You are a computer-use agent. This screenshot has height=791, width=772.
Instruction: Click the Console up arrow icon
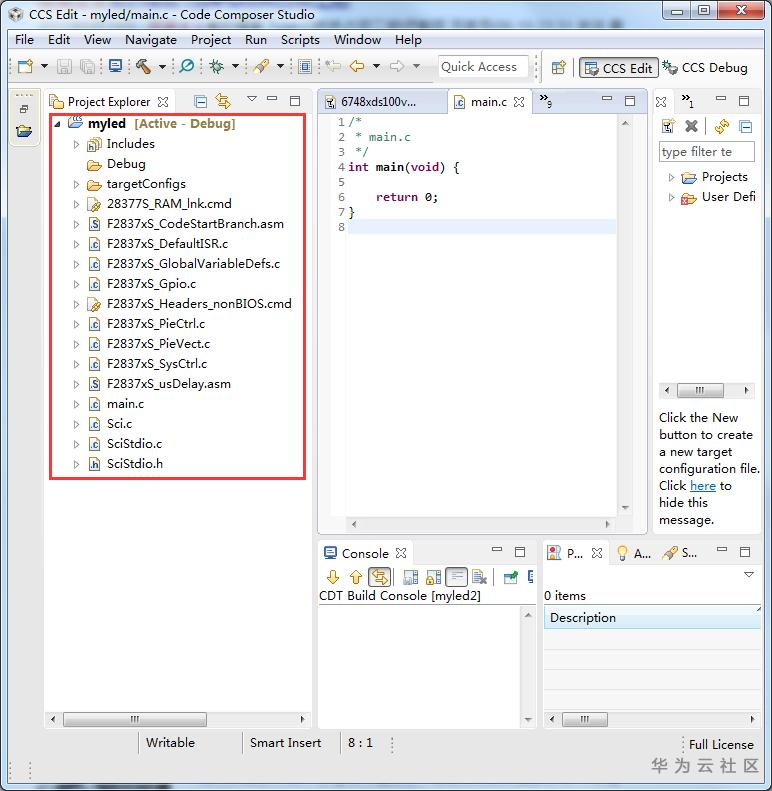pyautogui.click(x=356, y=577)
